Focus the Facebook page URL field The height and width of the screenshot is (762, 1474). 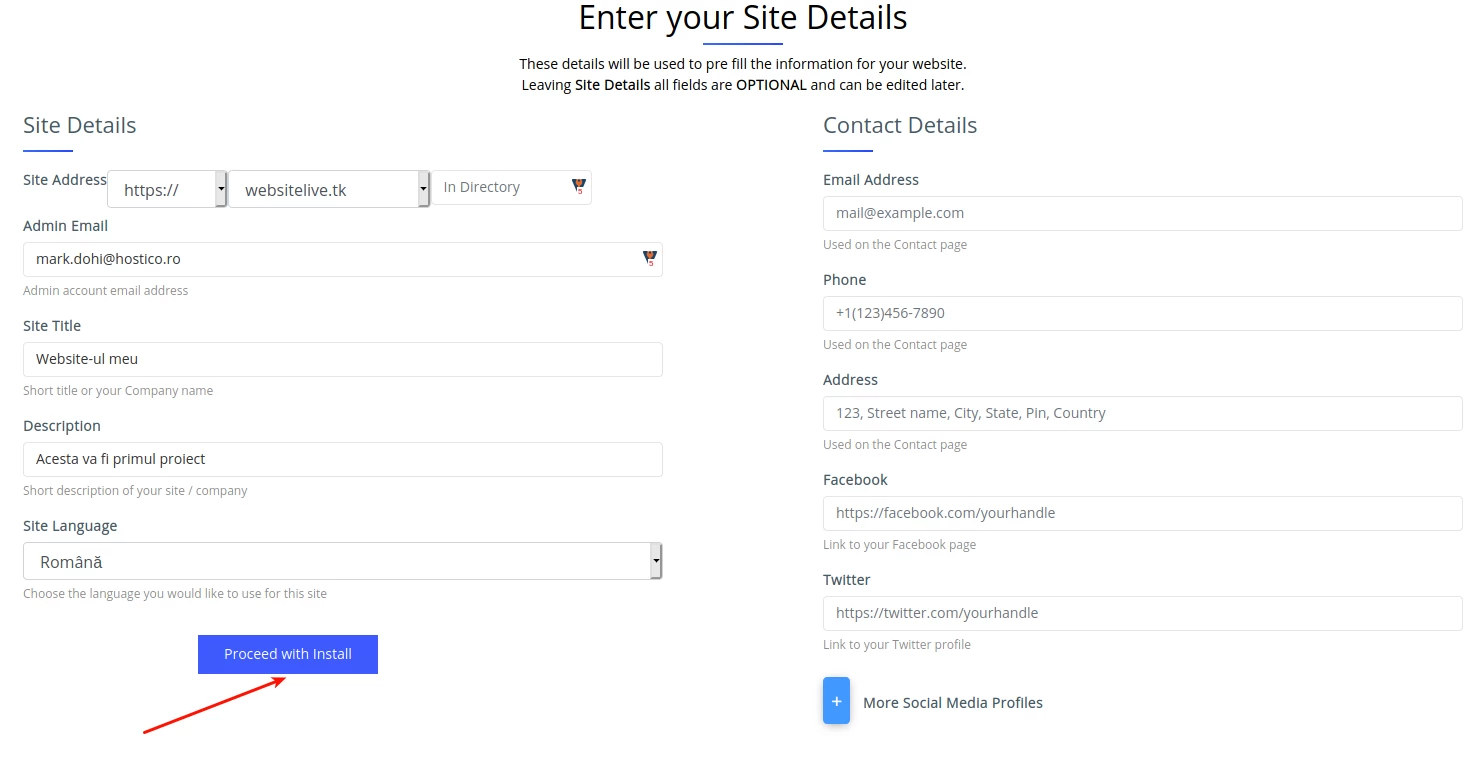point(1141,513)
